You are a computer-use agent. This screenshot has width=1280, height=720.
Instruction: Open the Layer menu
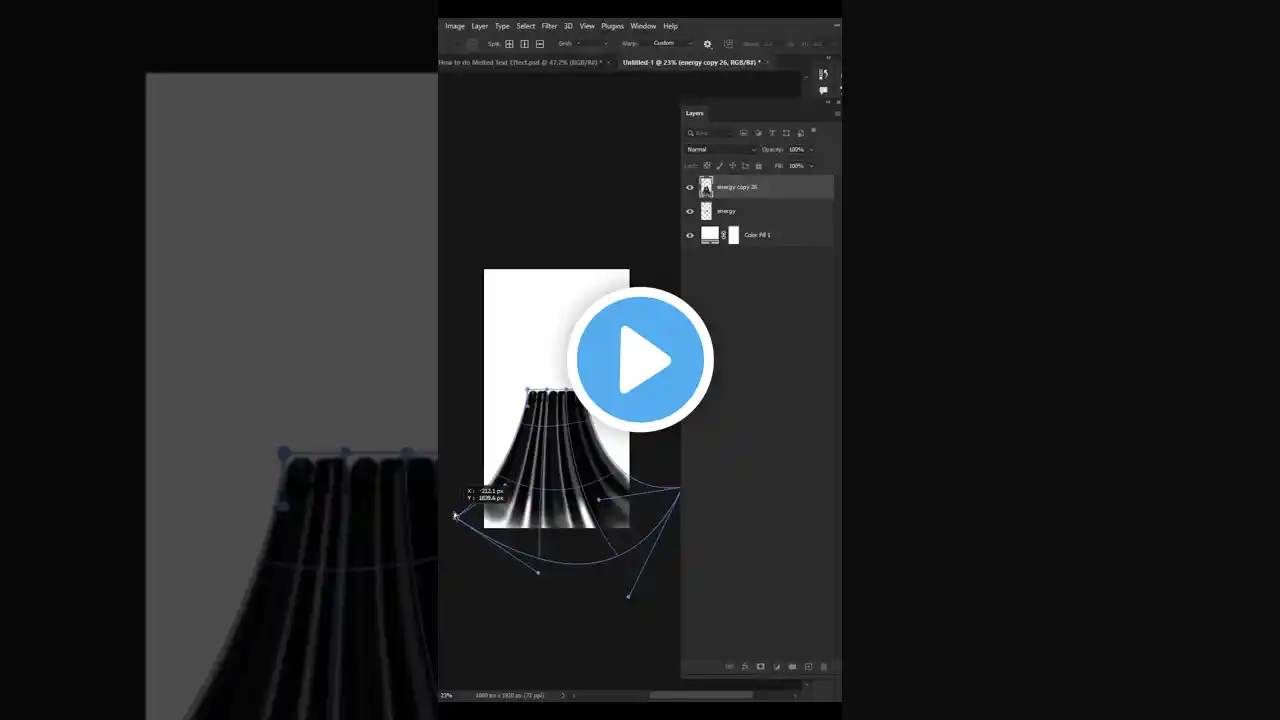pyautogui.click(x=480, y=26)
